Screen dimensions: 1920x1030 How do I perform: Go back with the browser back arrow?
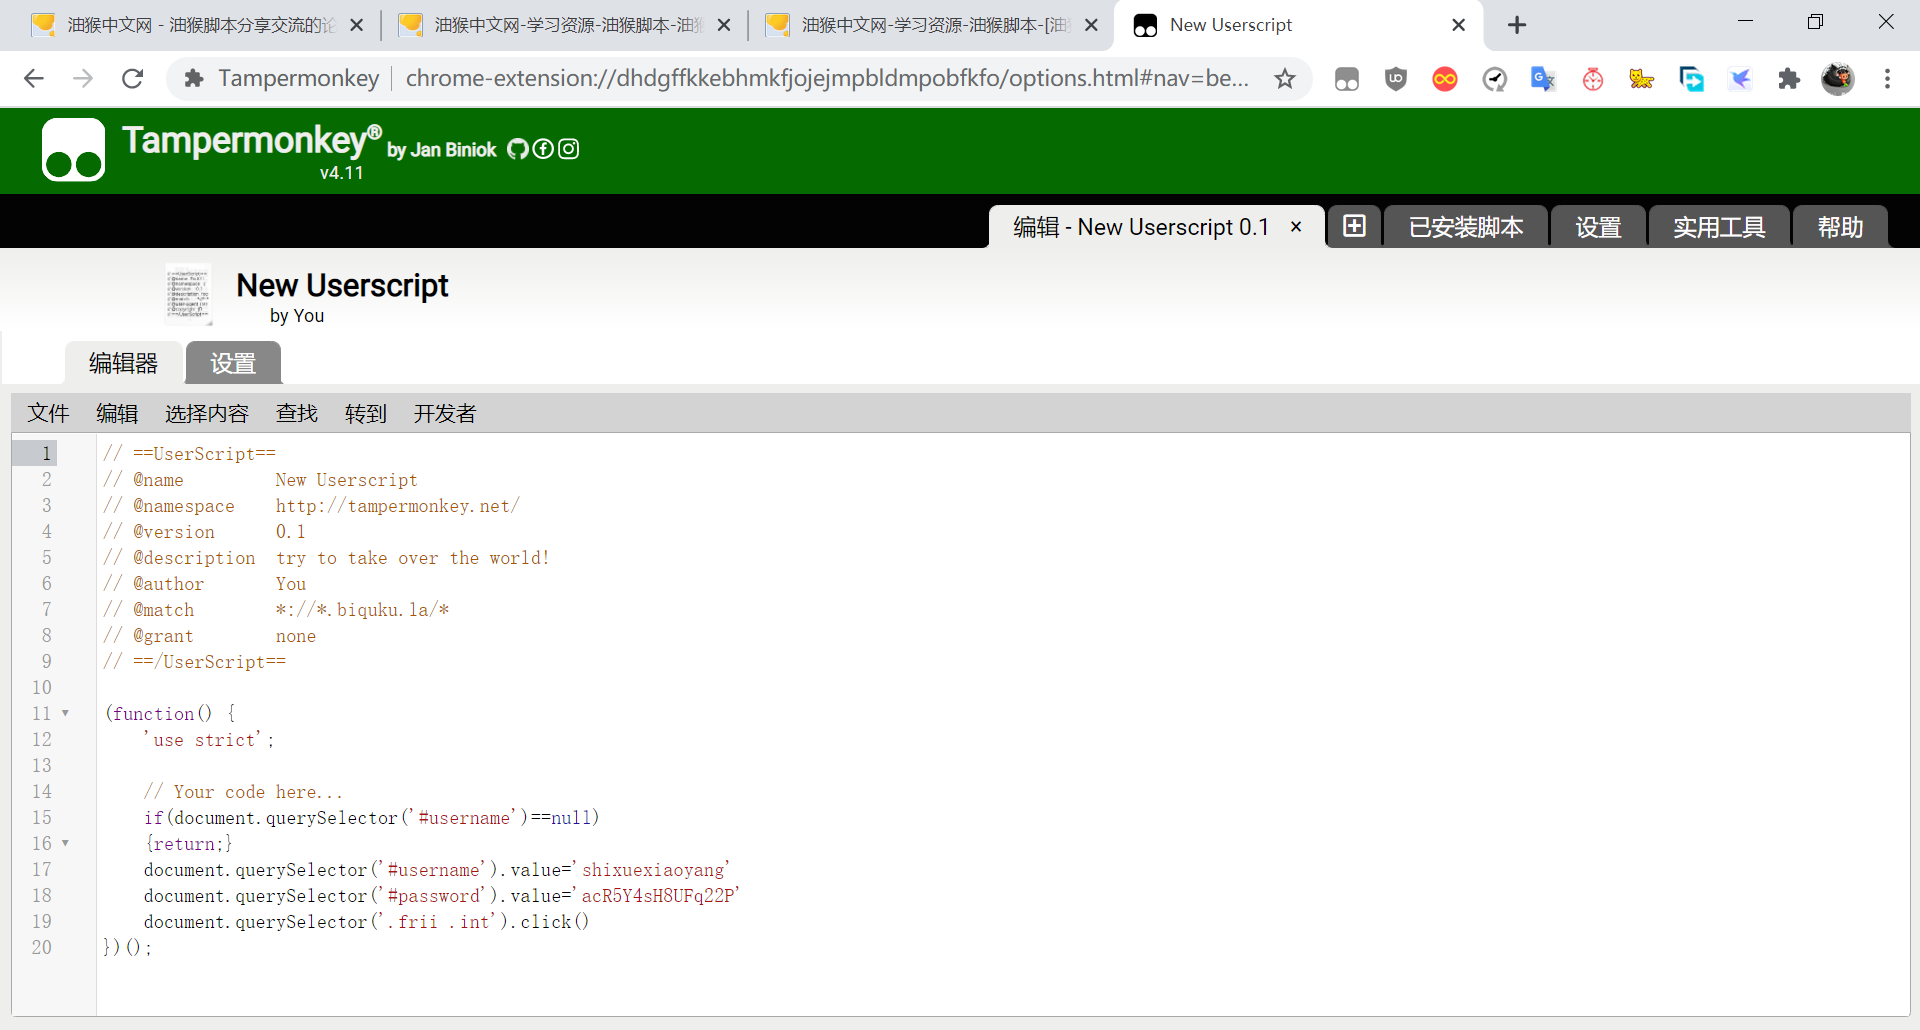point(34,78)
